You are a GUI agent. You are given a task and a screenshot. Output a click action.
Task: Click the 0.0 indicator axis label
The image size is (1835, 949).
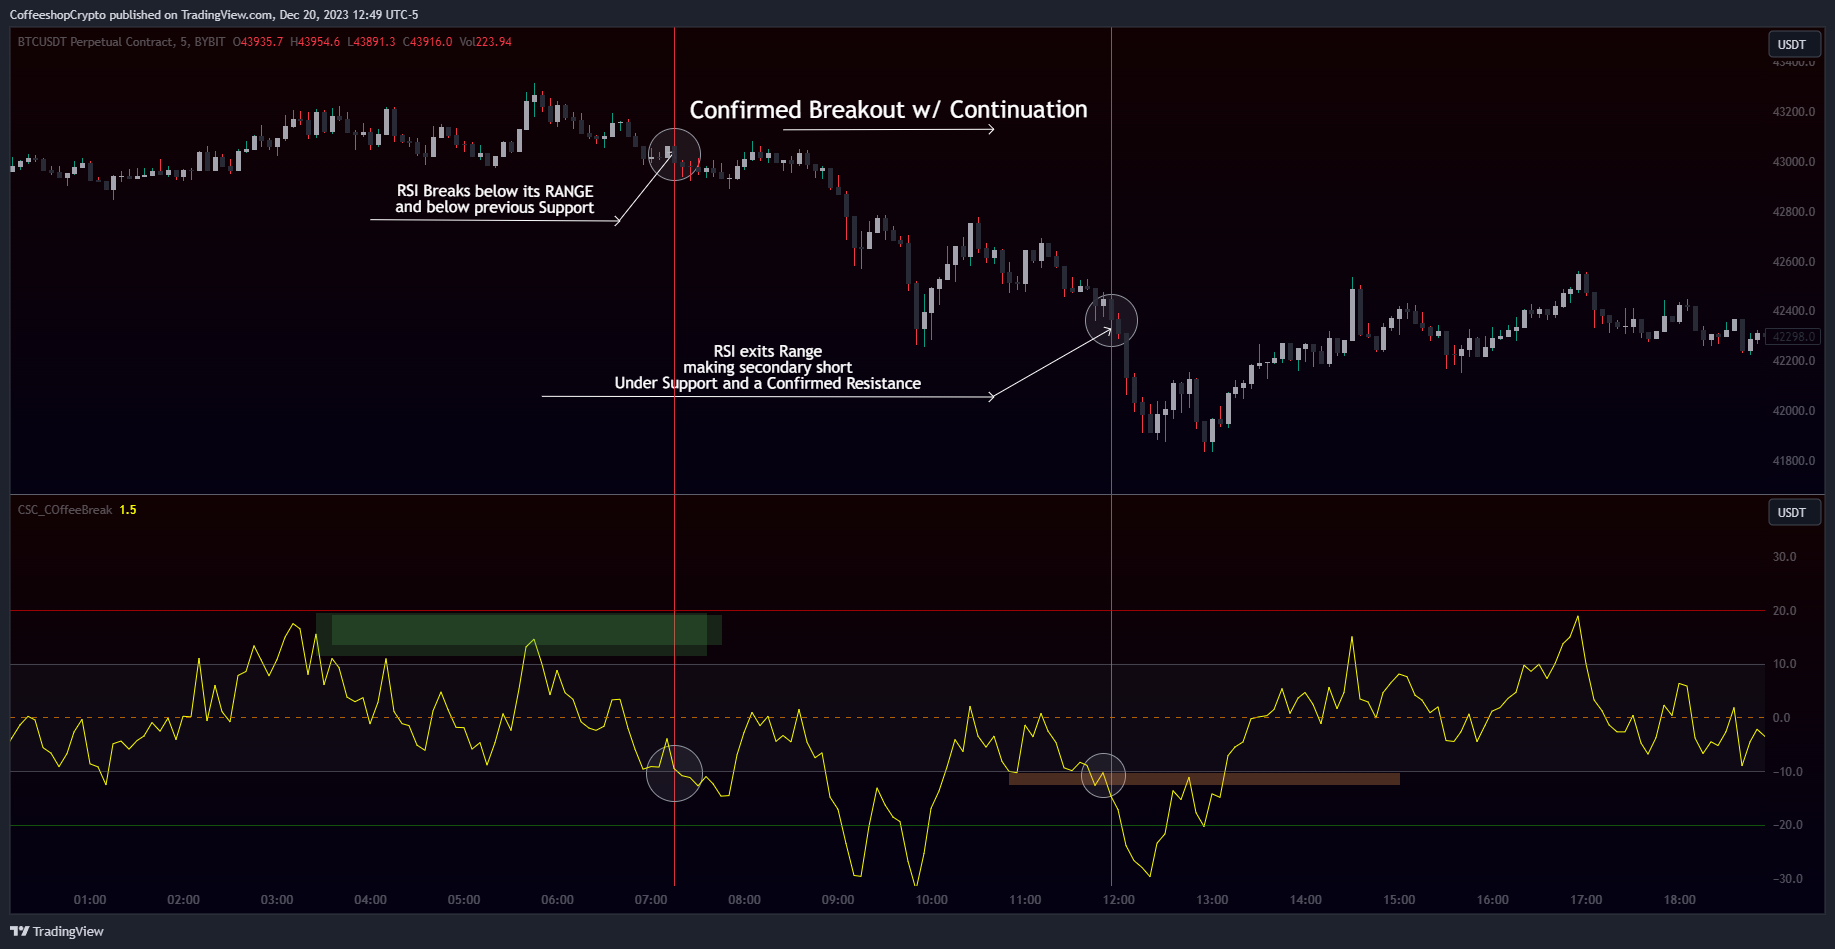pyautogui.click(x=1782, y=718)
